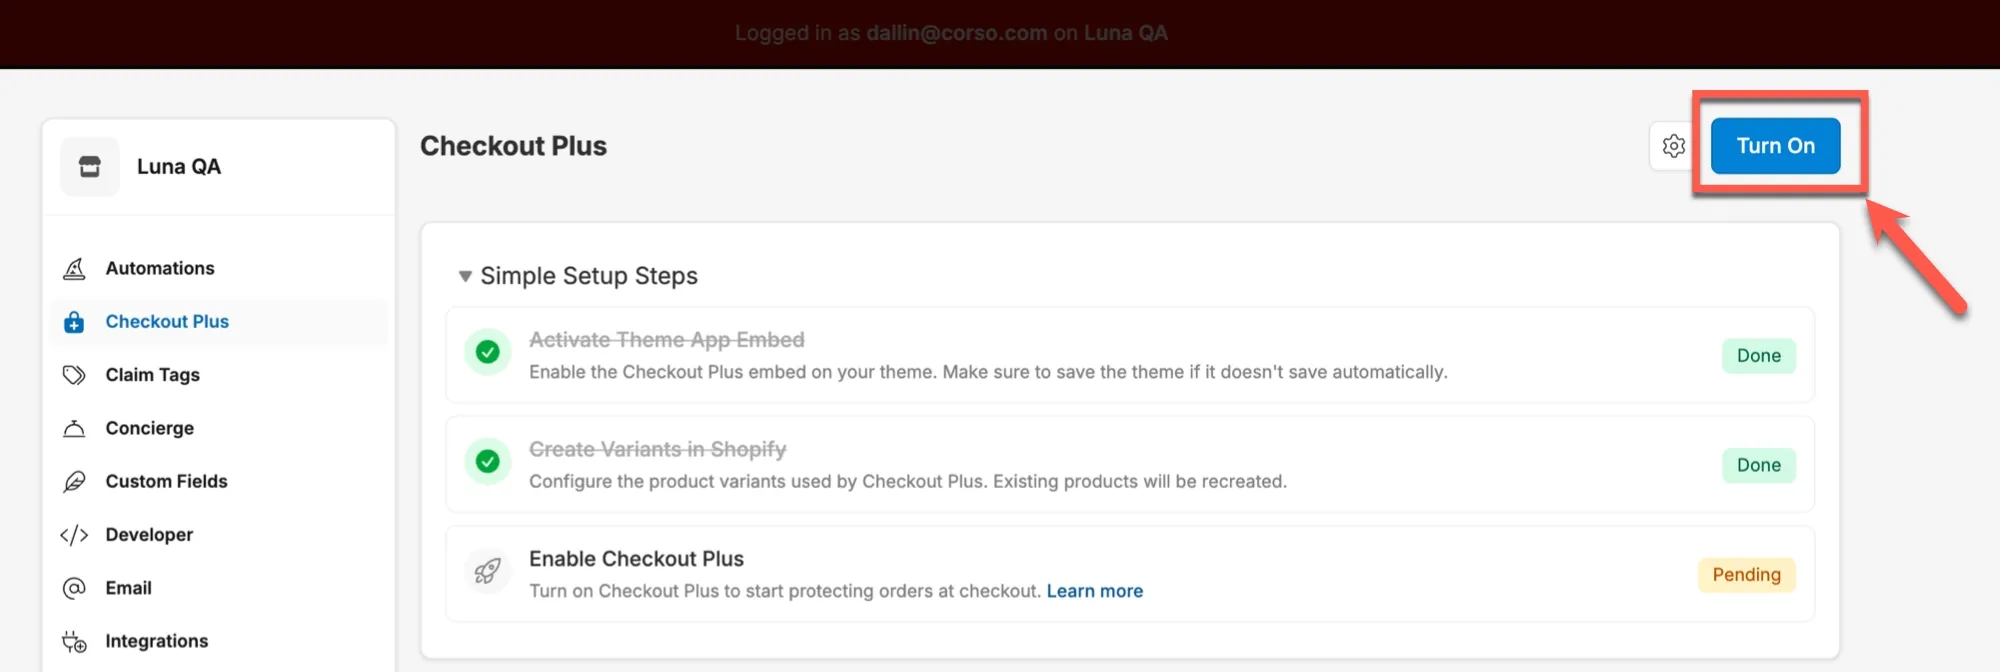Viewport: 2000px width, 672px height.
Task: Click the rocket icon beside Enable Checkout Plus
Action: pos(488,572)
